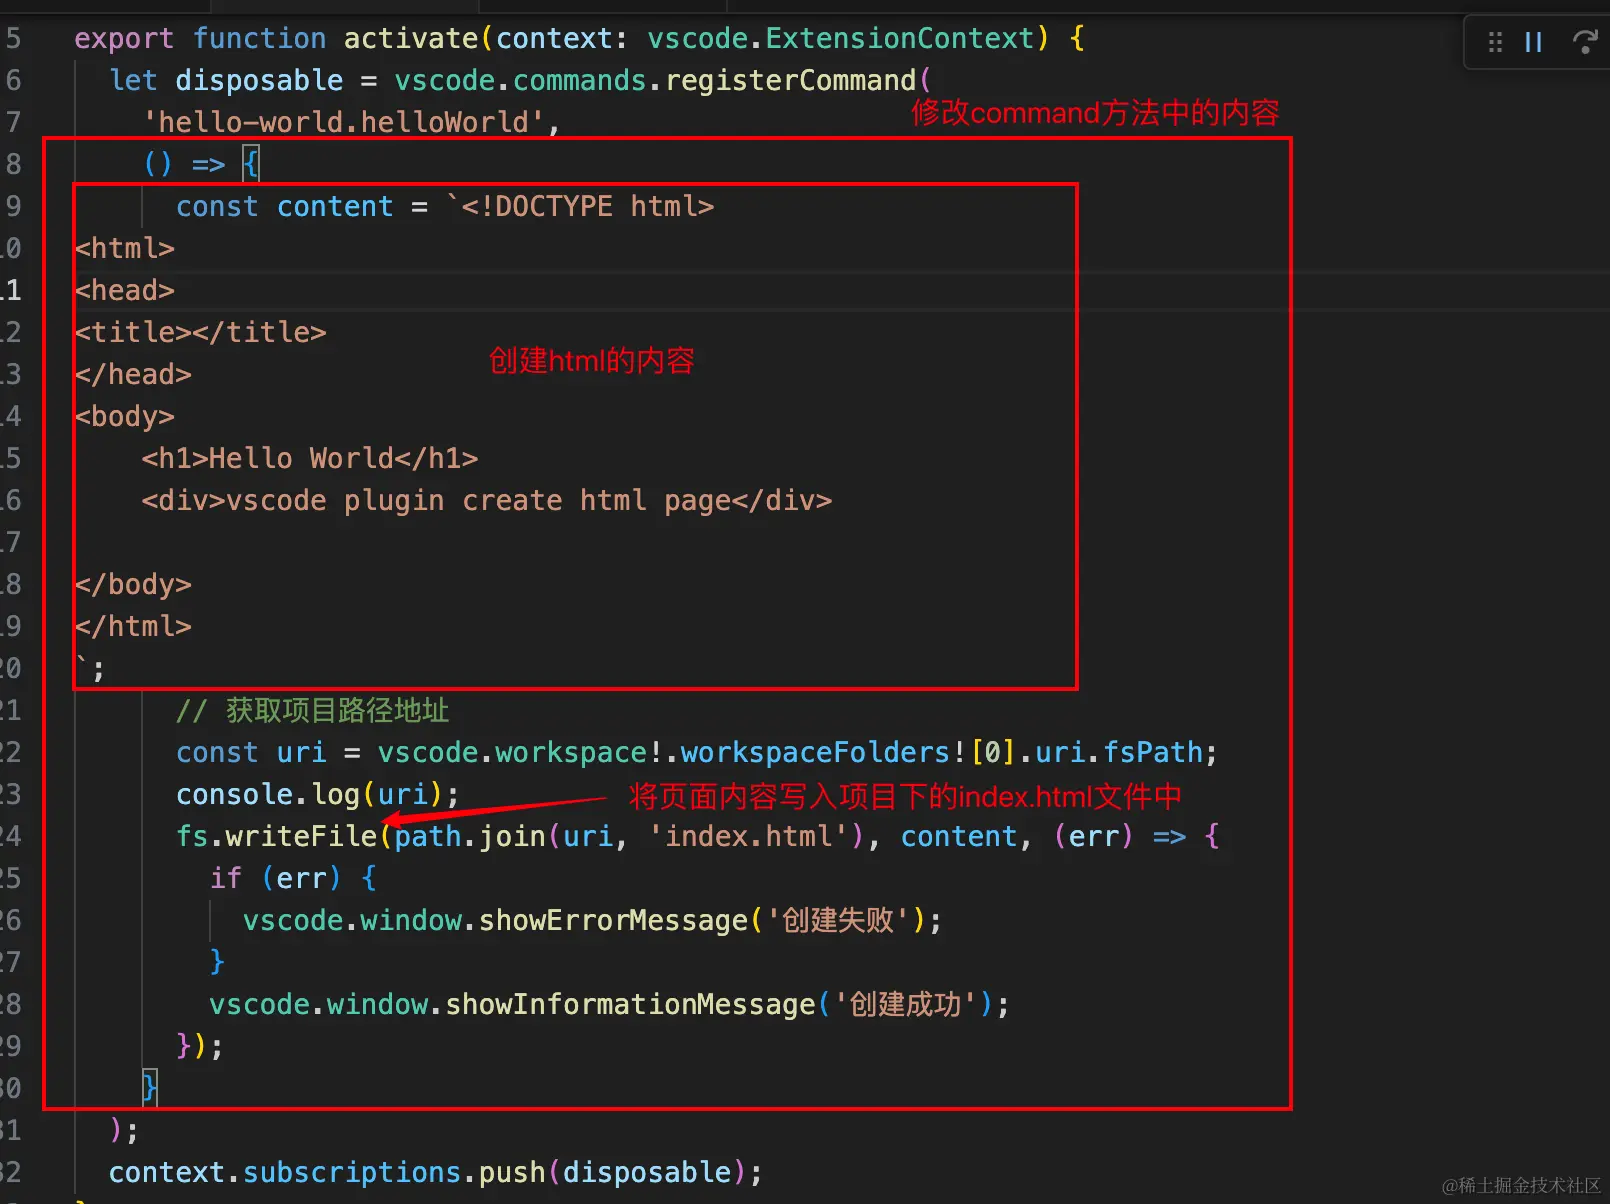Viewport: 1610px width, 1204px height.
Task: Click 'fsPath' property on line 22
Action: pyautogui.click(x=1152, y=752)
